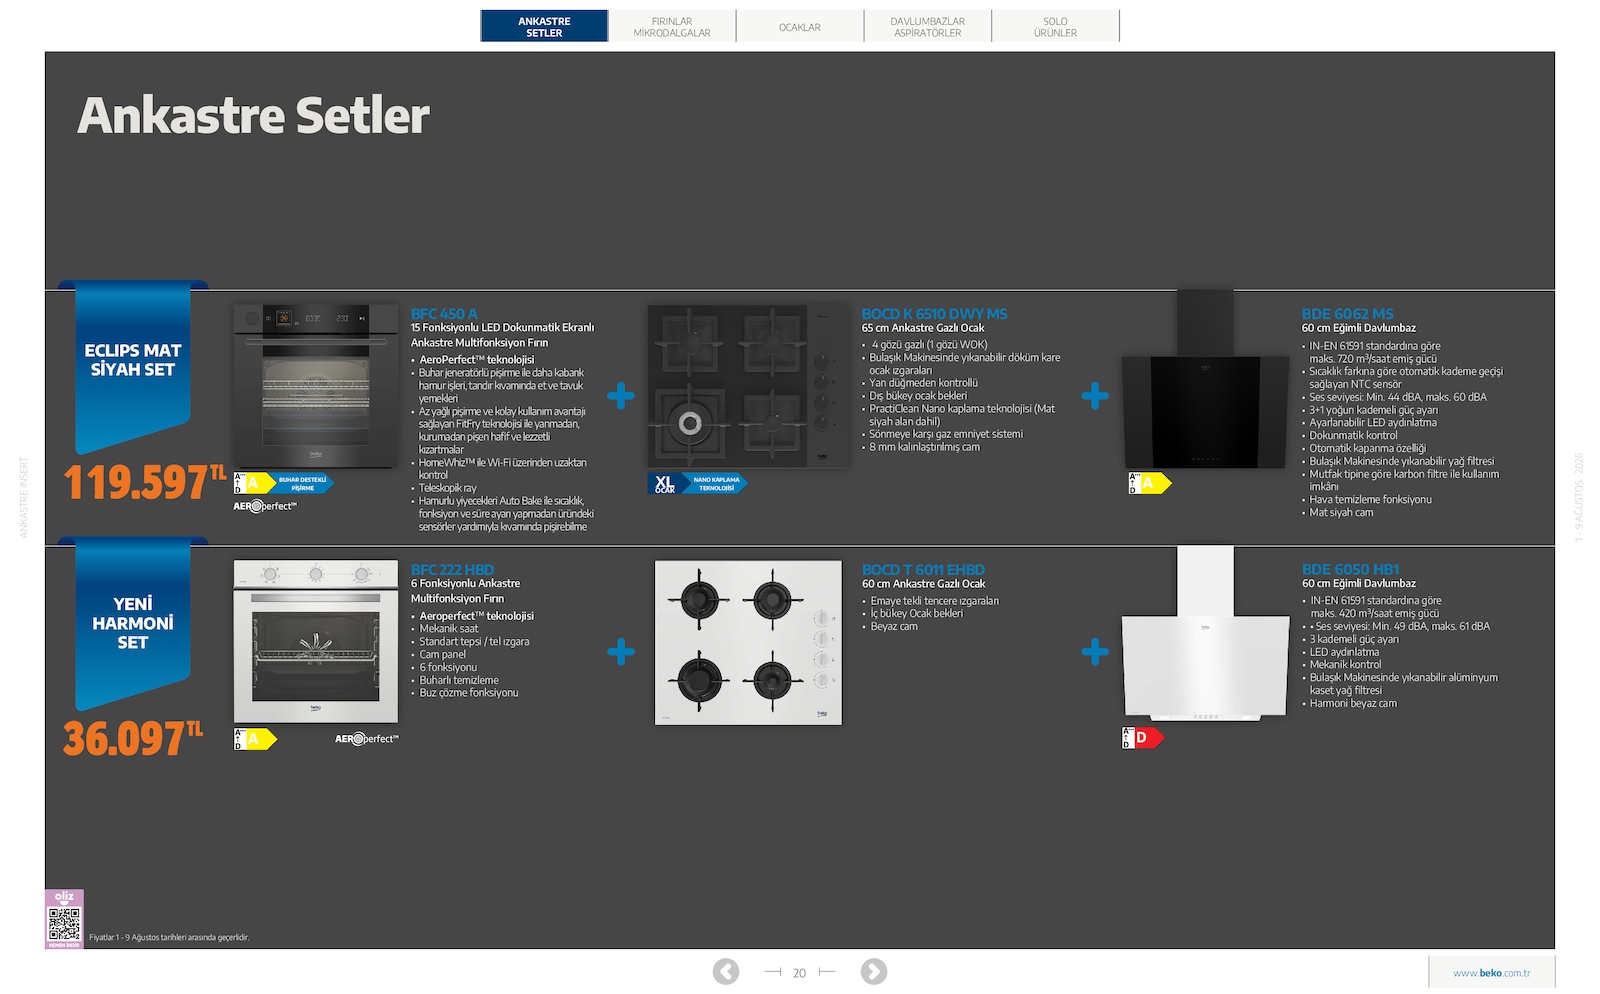Open the Solo Ürünler tab
This screenshot has width=1600, height=994.
[x=1056, y=26]
